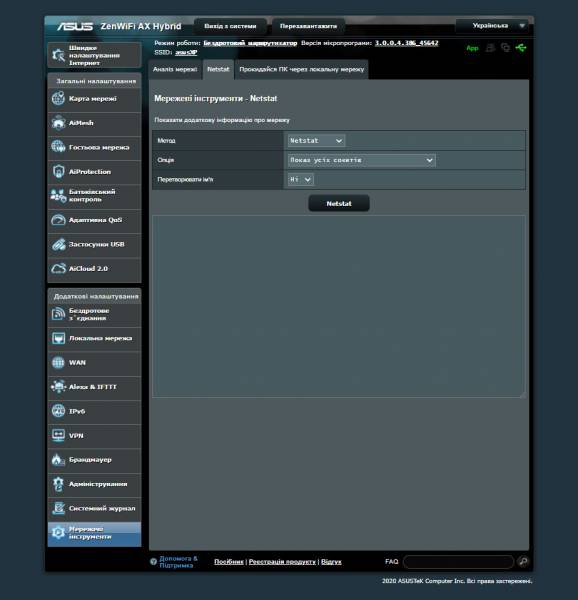This screenshot has height=600, width=578.
Task: Open the Wake on LAN tab
Action: click(x=301, y=69)
